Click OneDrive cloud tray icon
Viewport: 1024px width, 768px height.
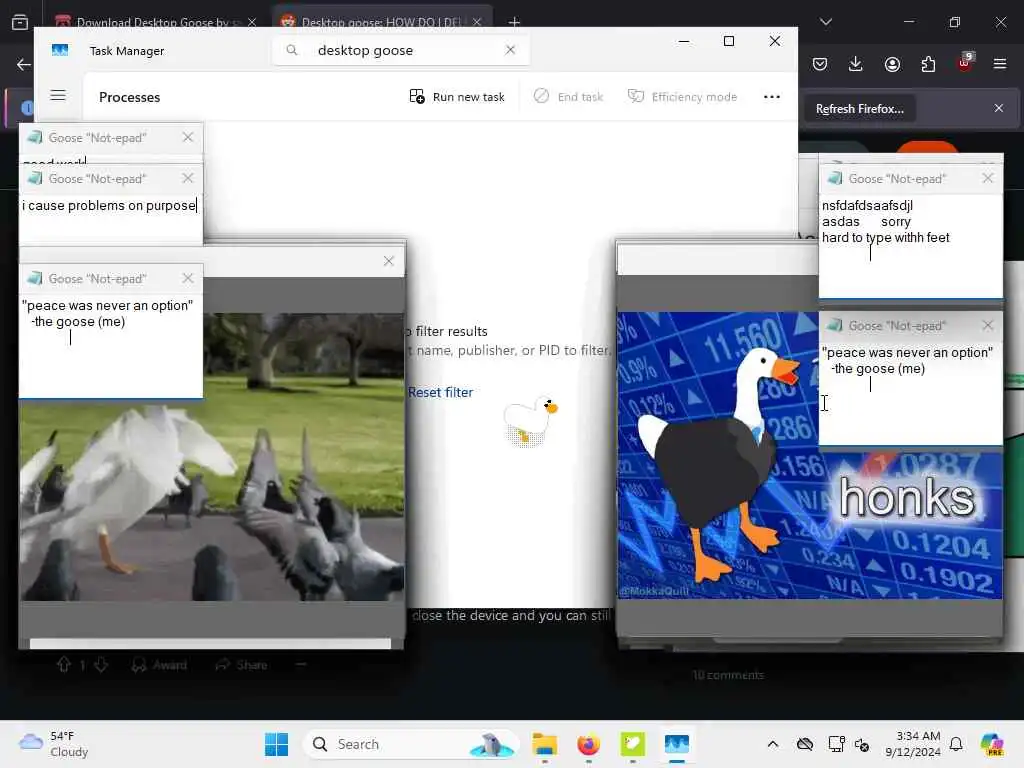coord(805,744)
